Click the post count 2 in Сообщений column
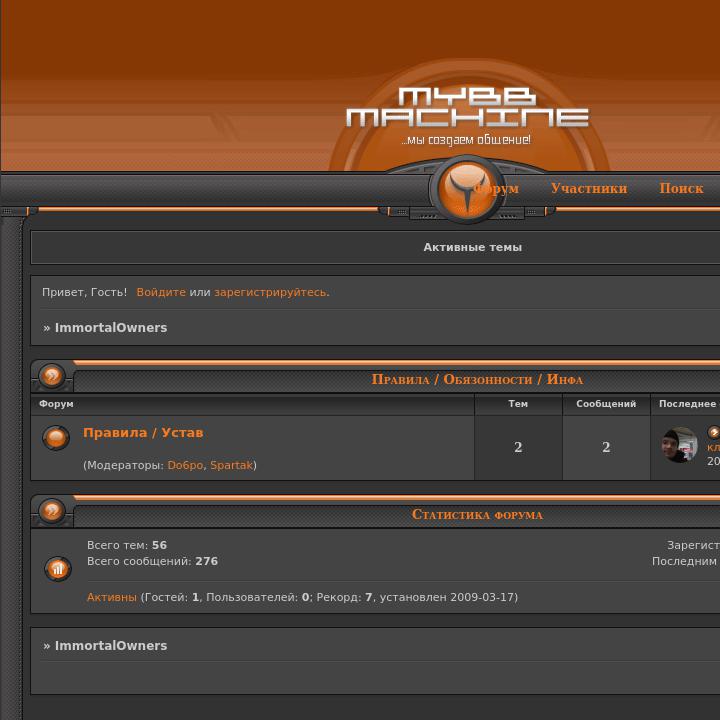This screenshot has height=720, width=720. (x=606, y=447)
